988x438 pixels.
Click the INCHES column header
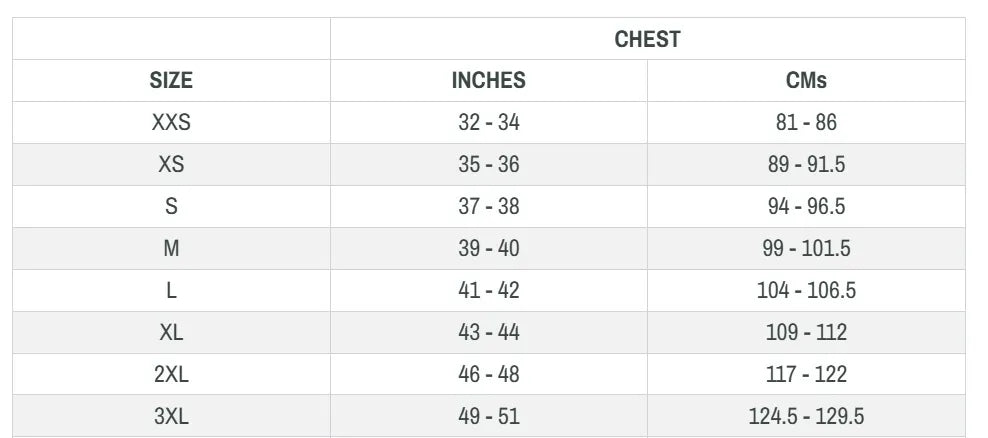coord(488,81)
